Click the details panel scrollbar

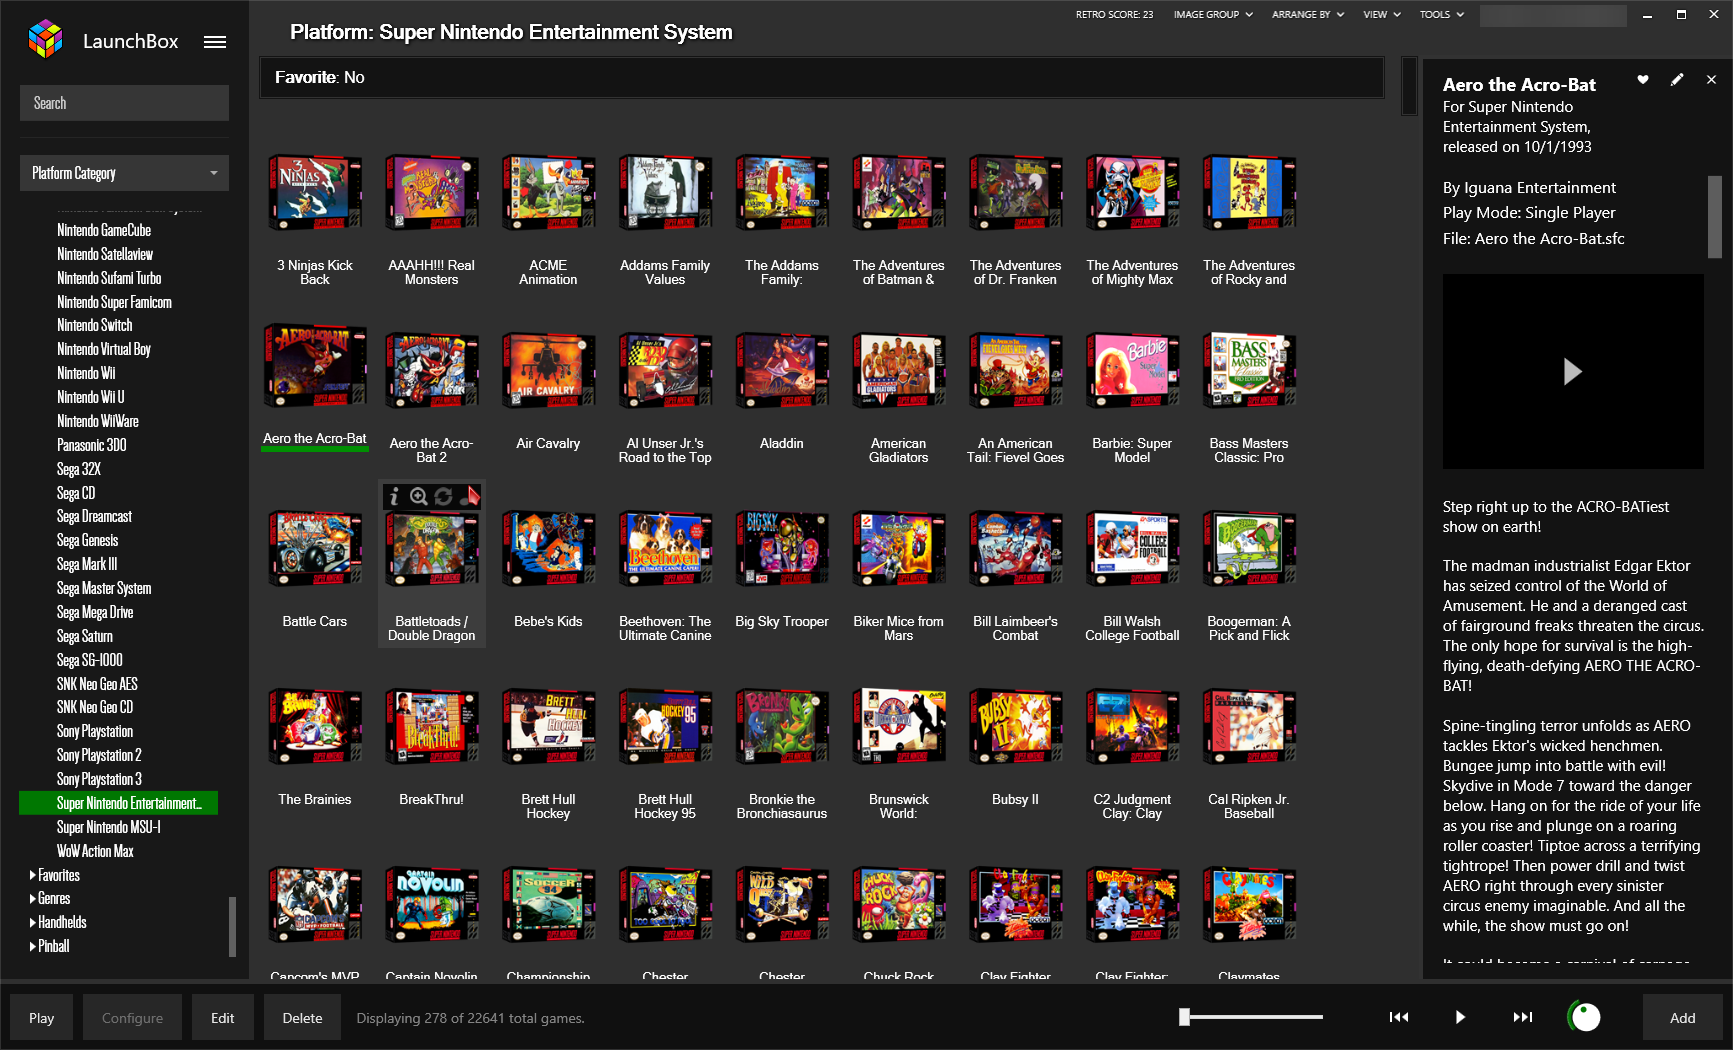[x=1714, y=217]
